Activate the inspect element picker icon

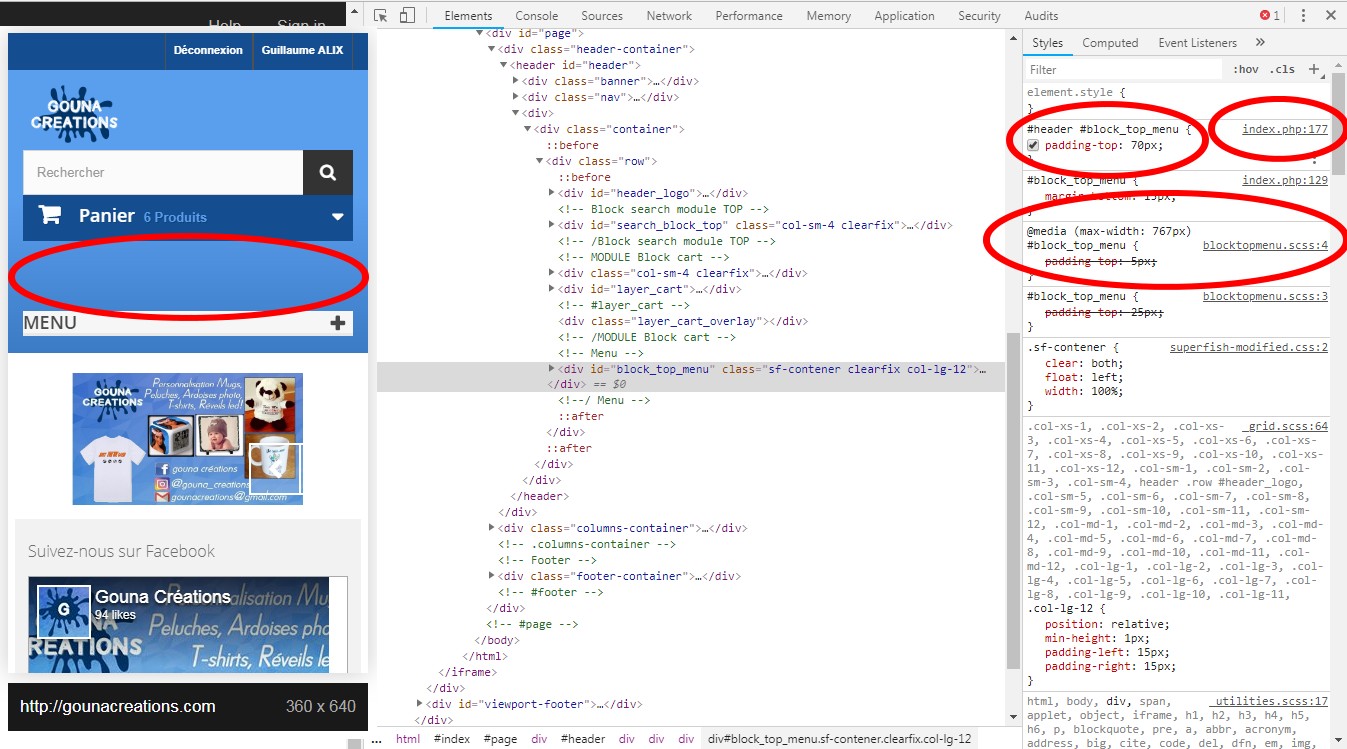(x=381, y=16)
